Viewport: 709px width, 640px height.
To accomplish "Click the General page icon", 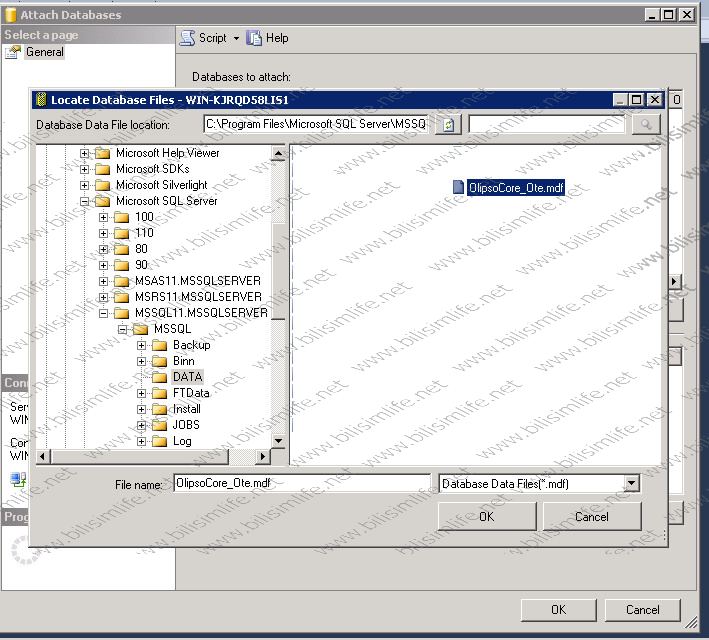I will [12, 53].
